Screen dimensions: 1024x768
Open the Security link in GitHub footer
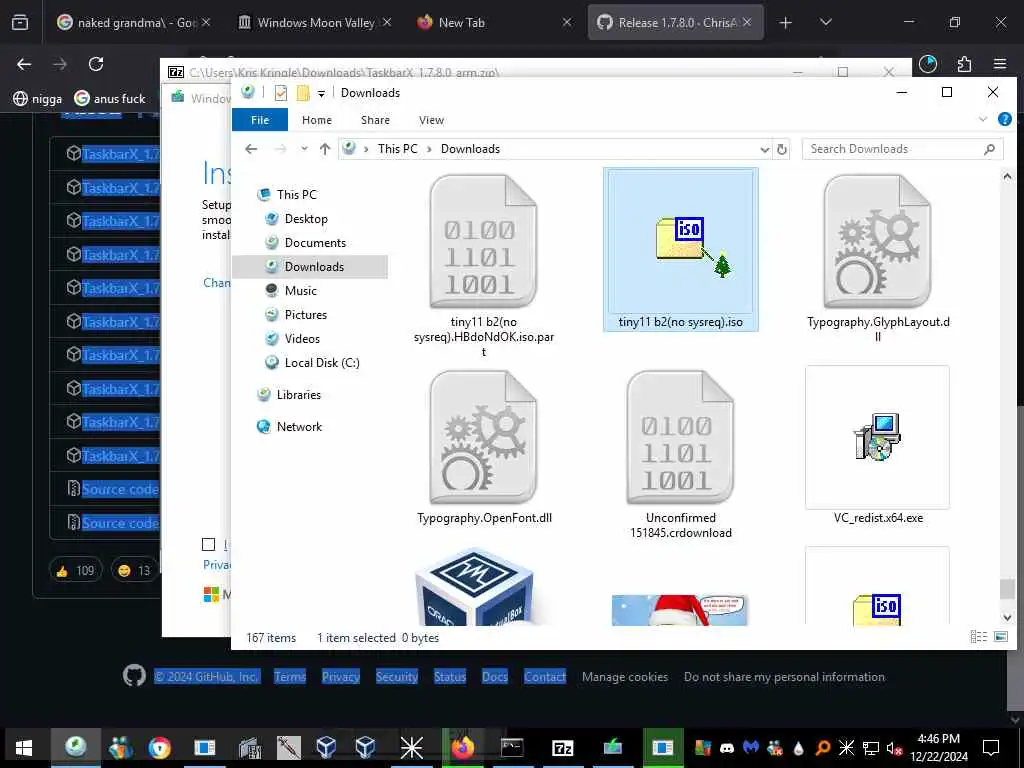click(396, 677)
